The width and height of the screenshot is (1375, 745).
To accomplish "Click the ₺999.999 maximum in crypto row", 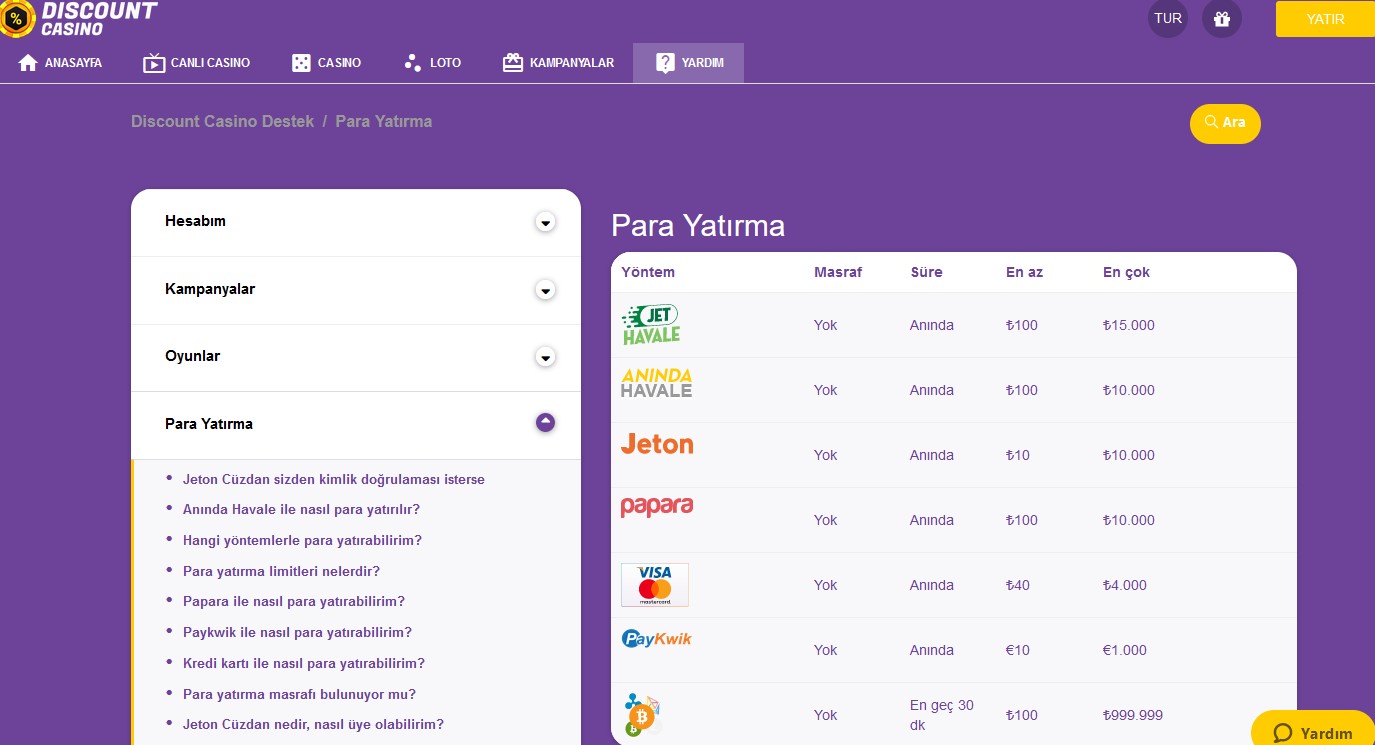I will (1133, 715).
